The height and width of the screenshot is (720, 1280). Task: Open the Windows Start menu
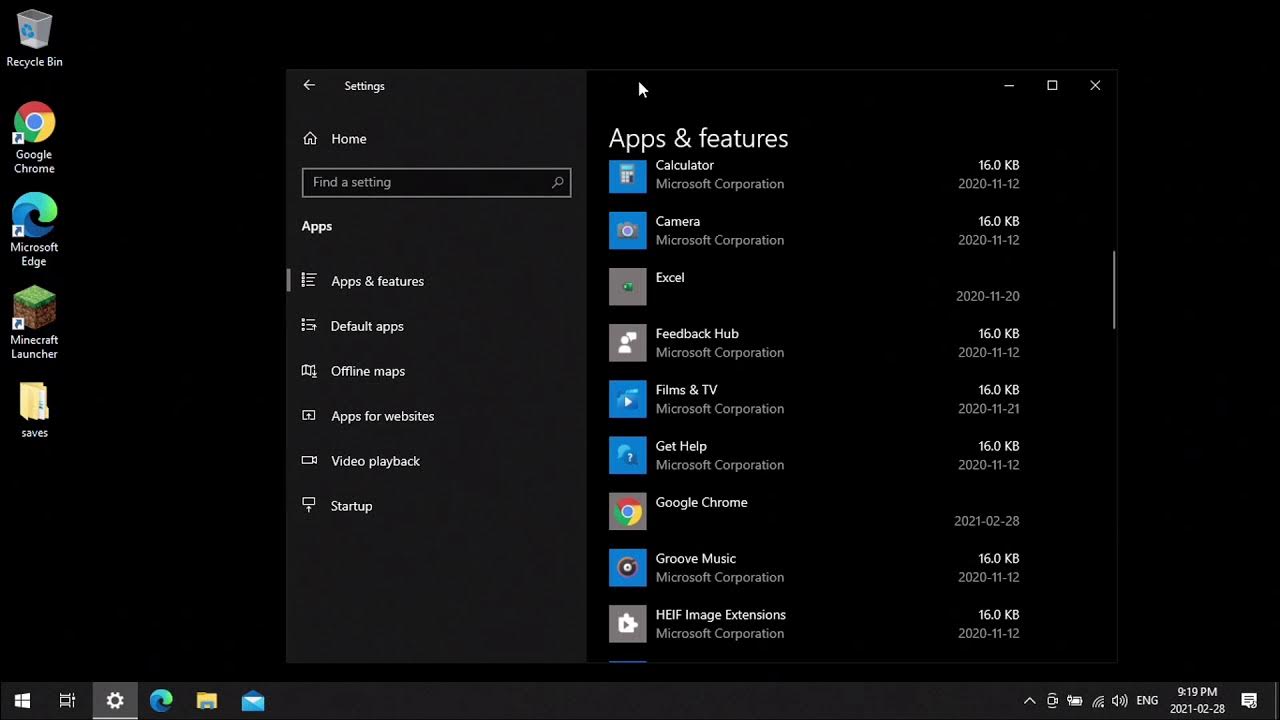point(22,701)
